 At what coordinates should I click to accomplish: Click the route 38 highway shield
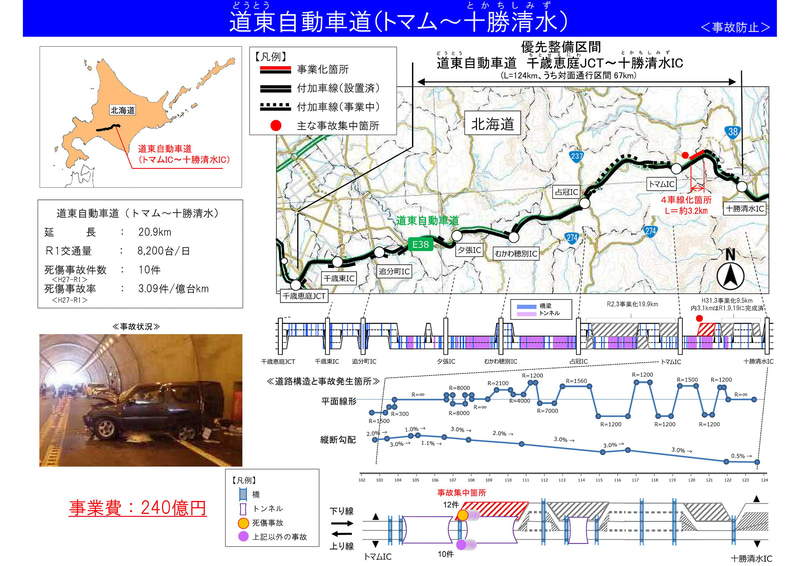[733, 132]
